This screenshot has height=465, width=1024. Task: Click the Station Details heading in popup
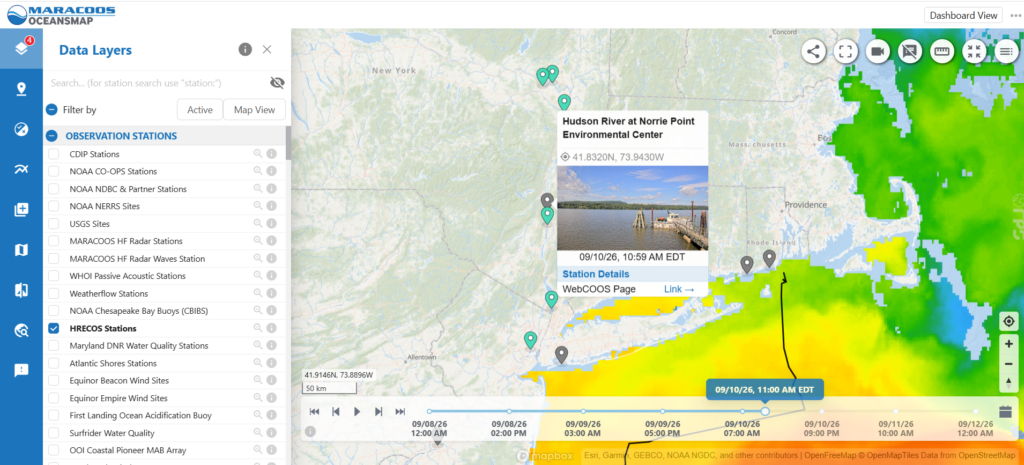click(596, 274)
